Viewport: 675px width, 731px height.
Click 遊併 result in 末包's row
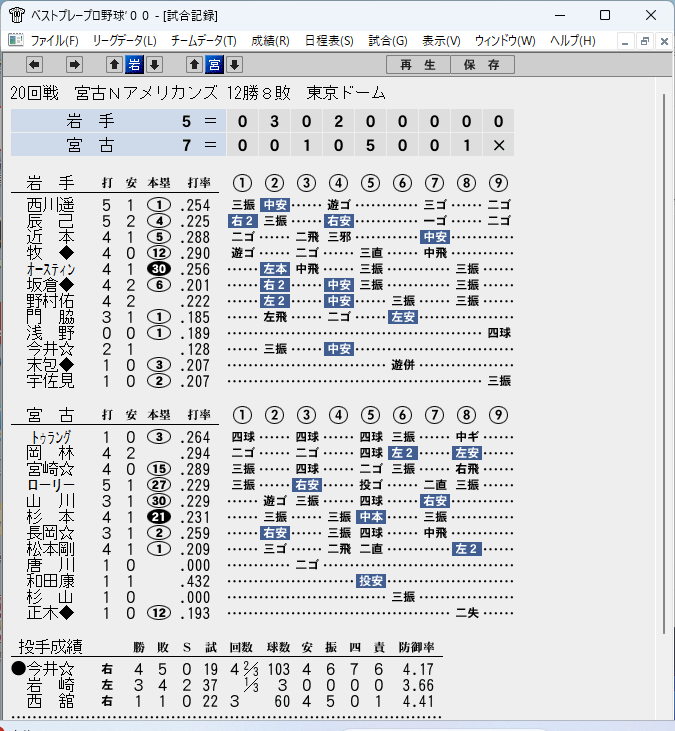[x=403, y=365]
